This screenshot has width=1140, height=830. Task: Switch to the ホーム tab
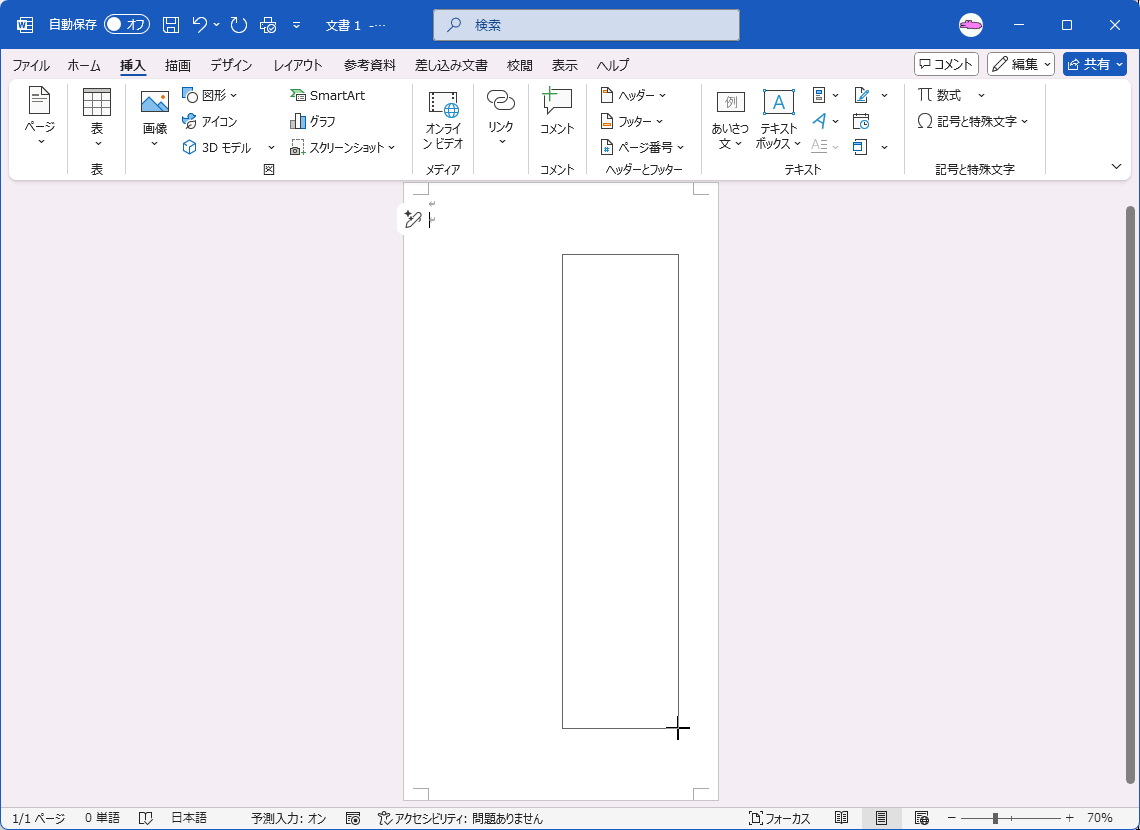click(x=84, y=65)
